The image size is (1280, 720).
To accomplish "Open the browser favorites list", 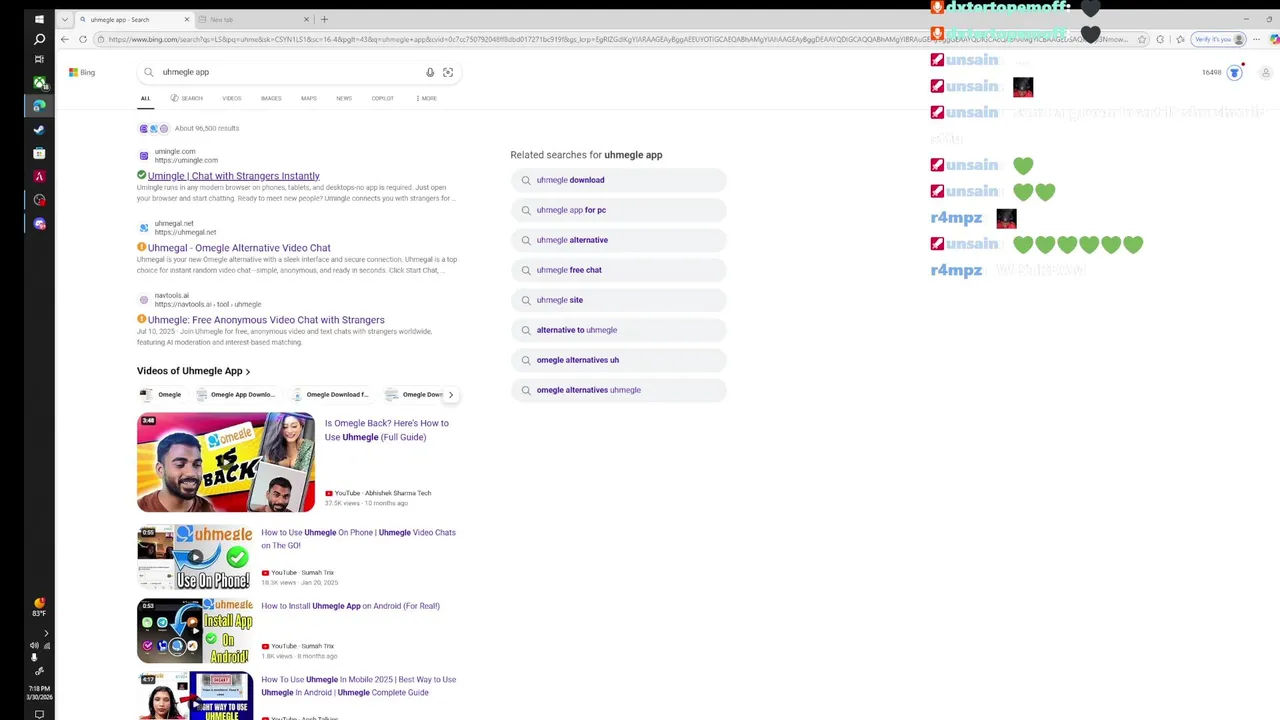I will point(1180,39).
